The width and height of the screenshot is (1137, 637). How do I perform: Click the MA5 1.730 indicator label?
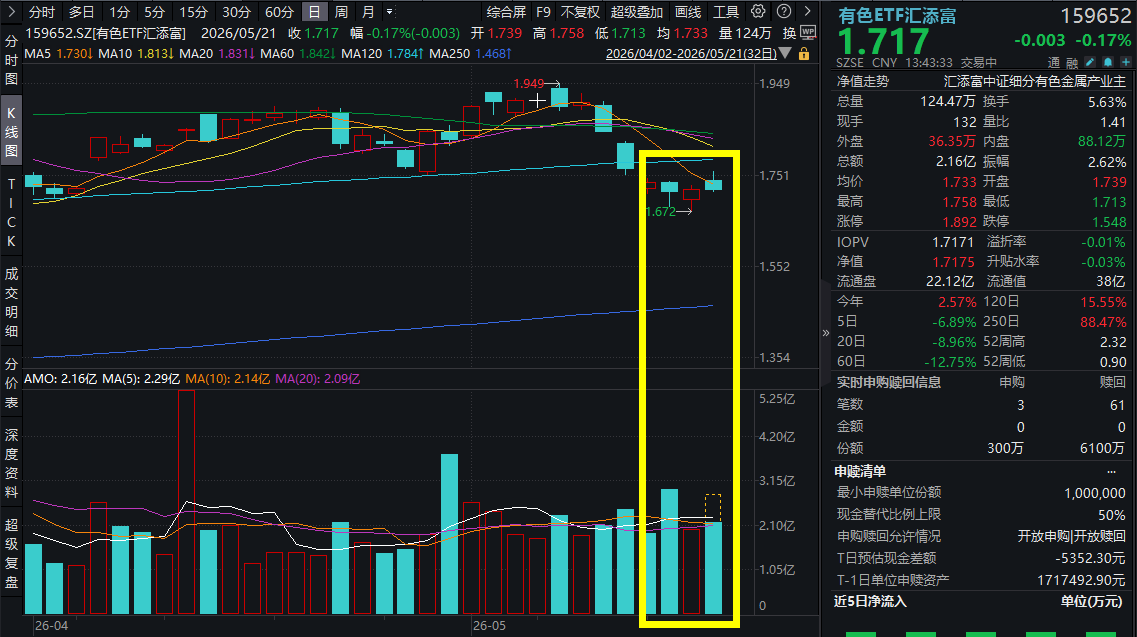tap(59, 54)
